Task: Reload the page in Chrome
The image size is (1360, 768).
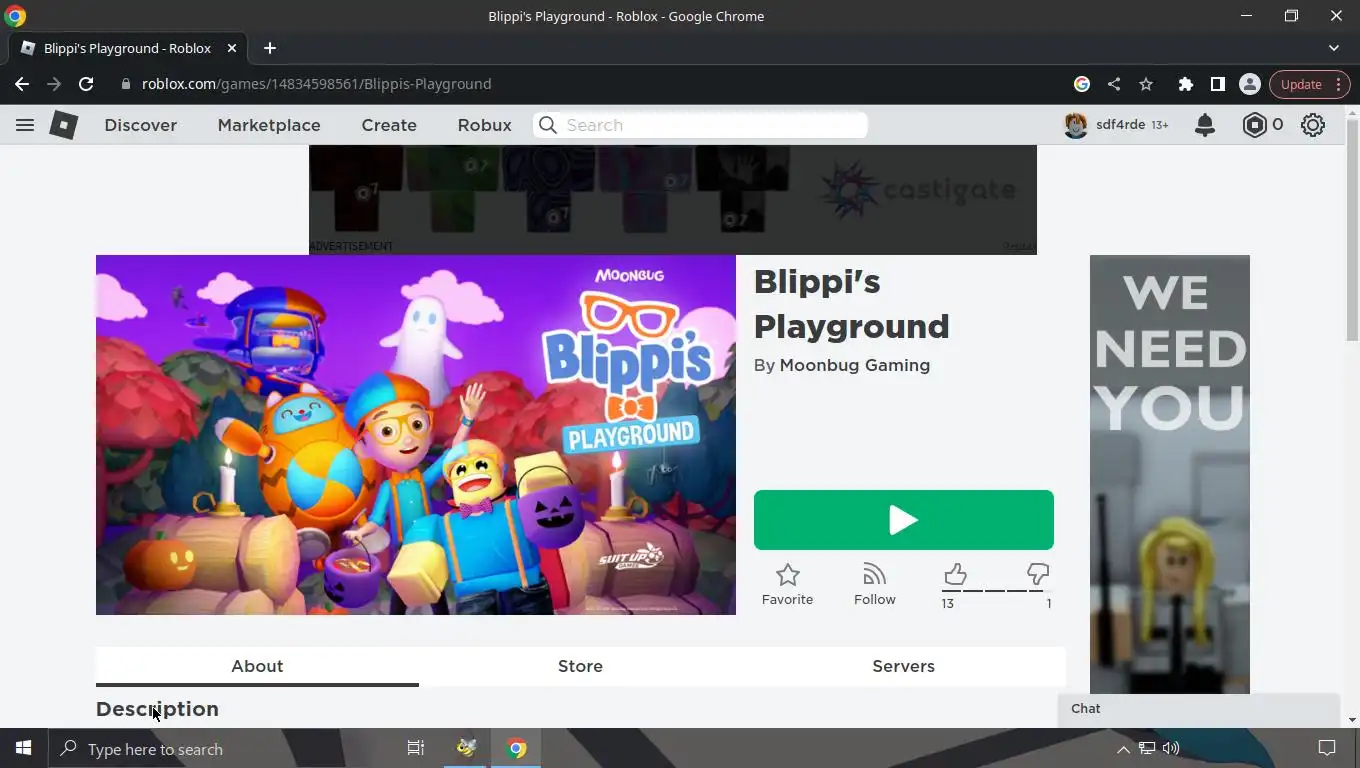Action: pyautogui.click(x=86, y=84)
